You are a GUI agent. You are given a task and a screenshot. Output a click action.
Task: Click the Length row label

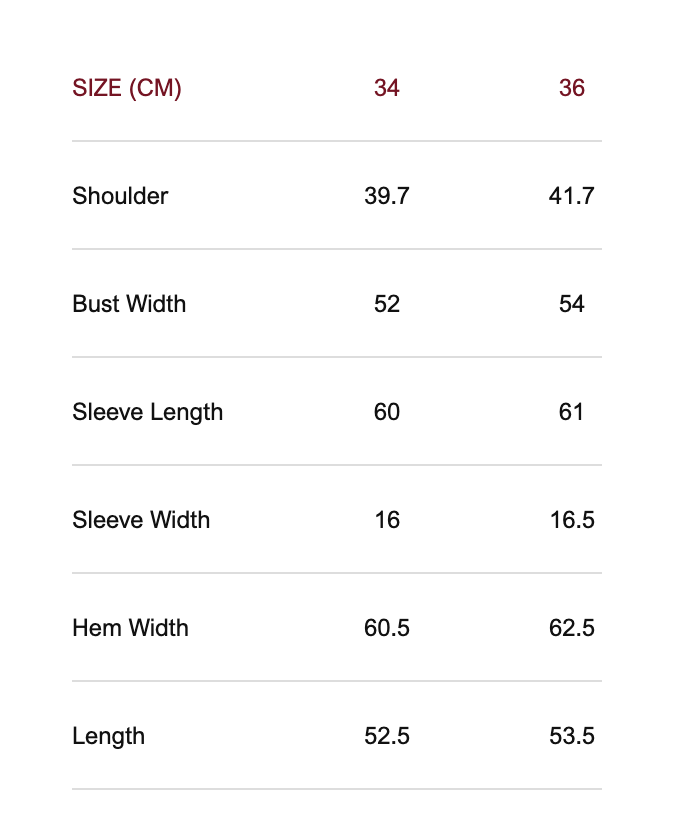tap(108, 736)
